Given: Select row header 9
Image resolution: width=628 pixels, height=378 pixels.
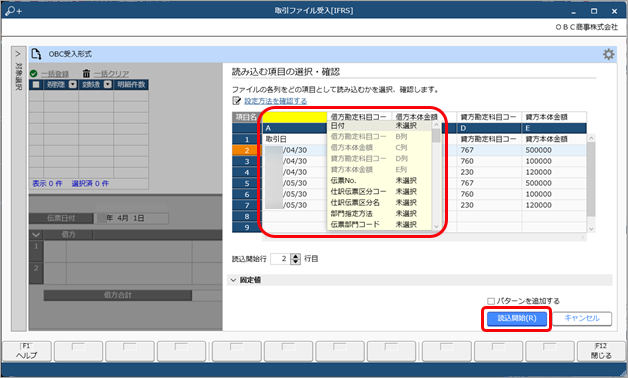Looking at the screenshot, I should click(x=247, y=227).
